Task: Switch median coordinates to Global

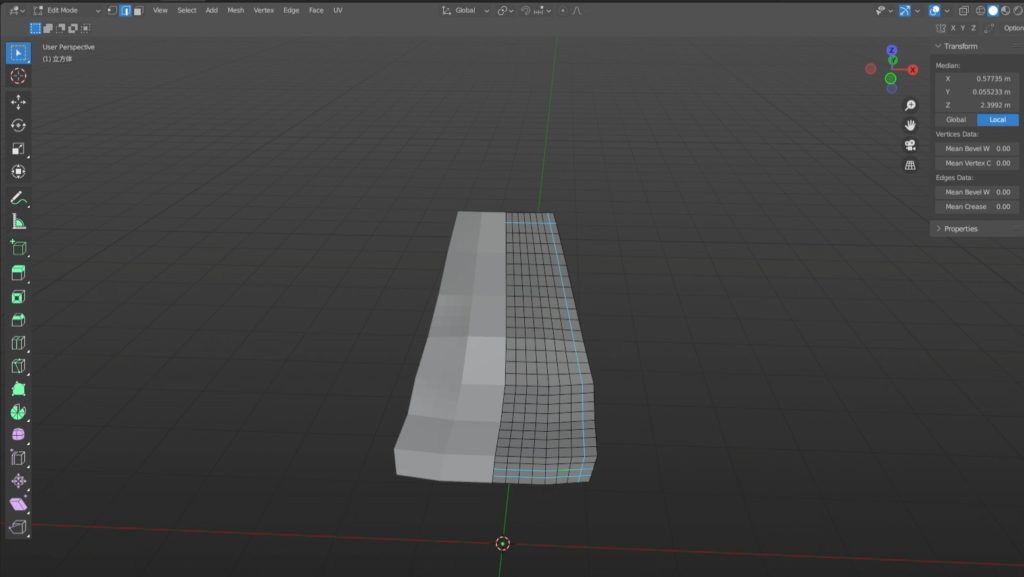Action: pos(956,120)
